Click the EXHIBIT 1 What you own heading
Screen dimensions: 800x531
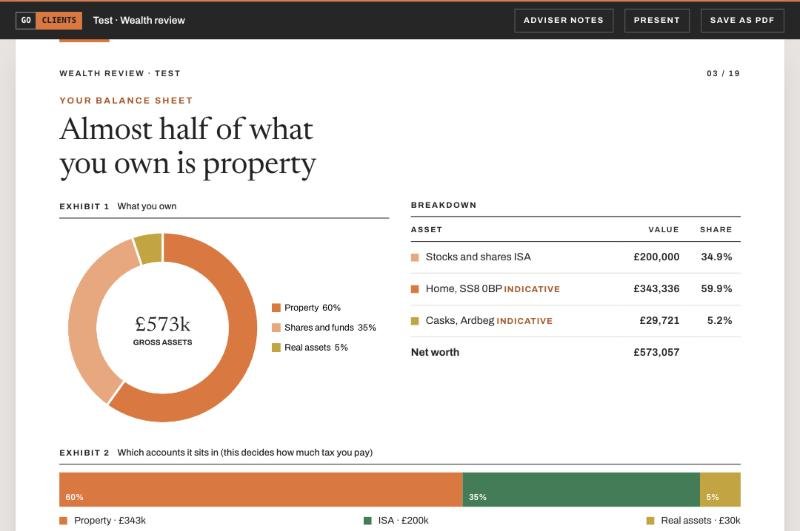(118, 207)
